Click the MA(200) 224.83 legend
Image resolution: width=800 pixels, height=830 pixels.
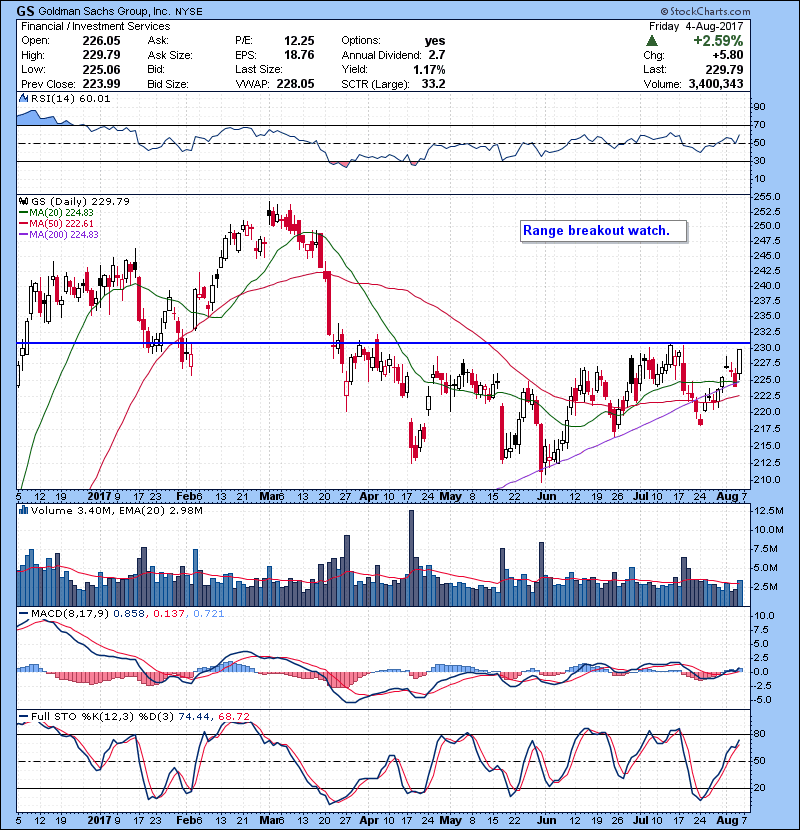coord(59,234)
